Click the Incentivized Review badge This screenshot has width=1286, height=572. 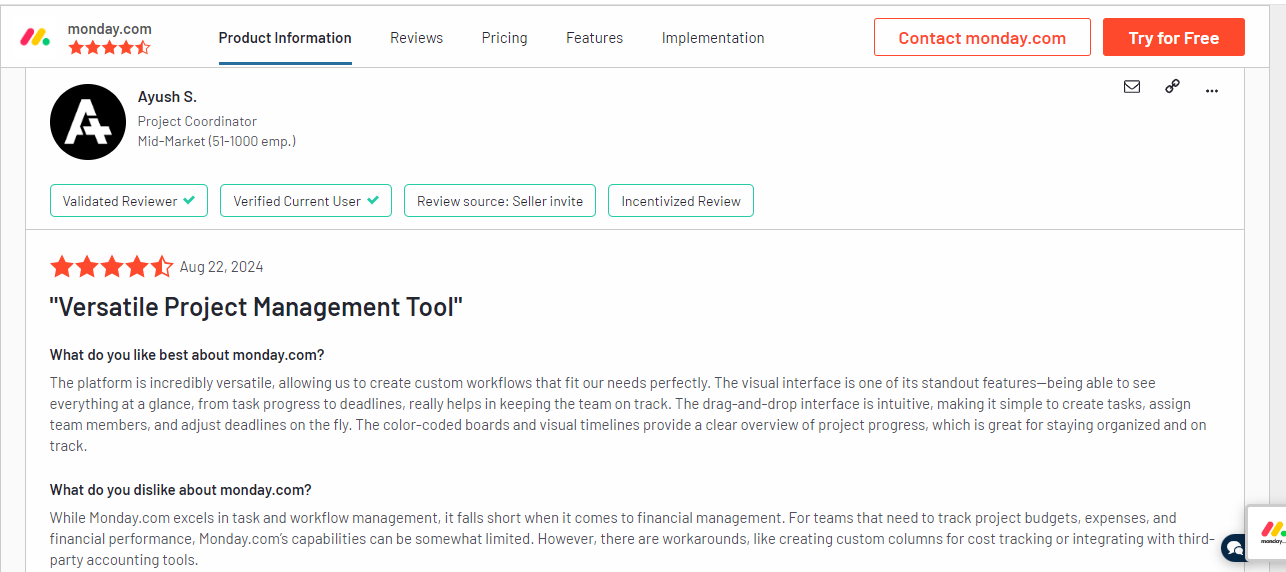click(x=681, y=200)
